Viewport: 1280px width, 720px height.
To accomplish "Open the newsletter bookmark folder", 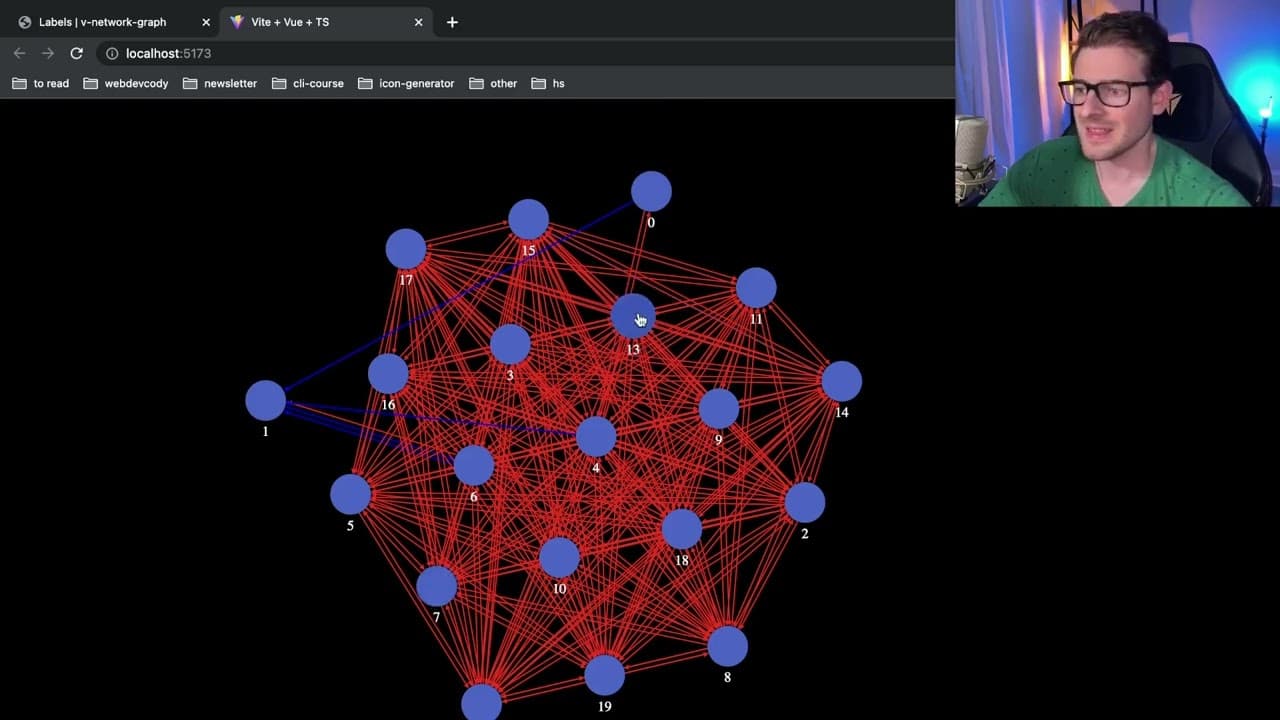I will pos(220,83).
